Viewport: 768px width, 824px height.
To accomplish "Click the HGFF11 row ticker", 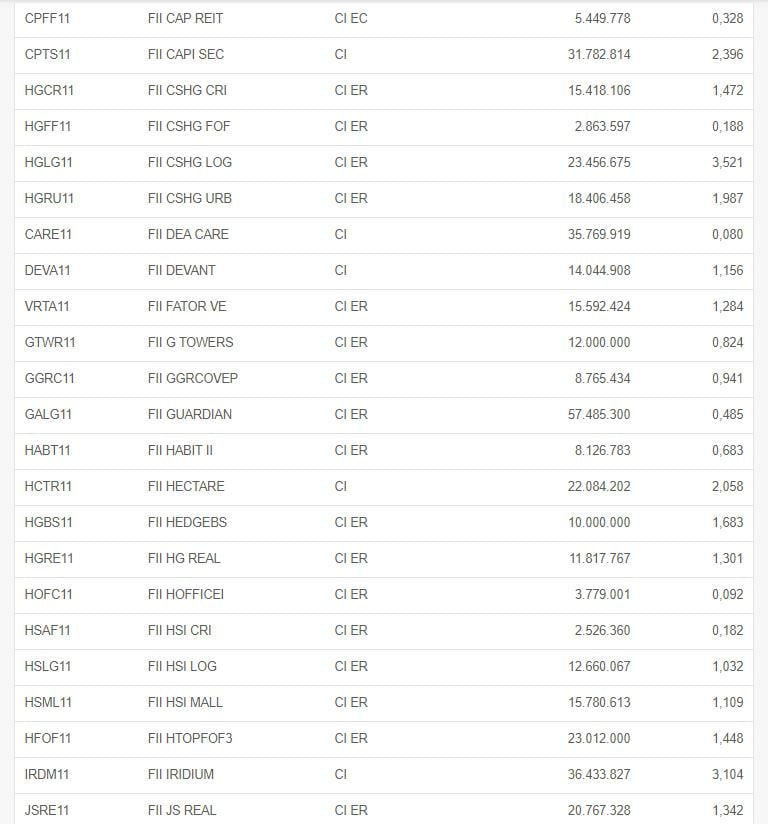I will pyautogui.click(x=48, y=127).
